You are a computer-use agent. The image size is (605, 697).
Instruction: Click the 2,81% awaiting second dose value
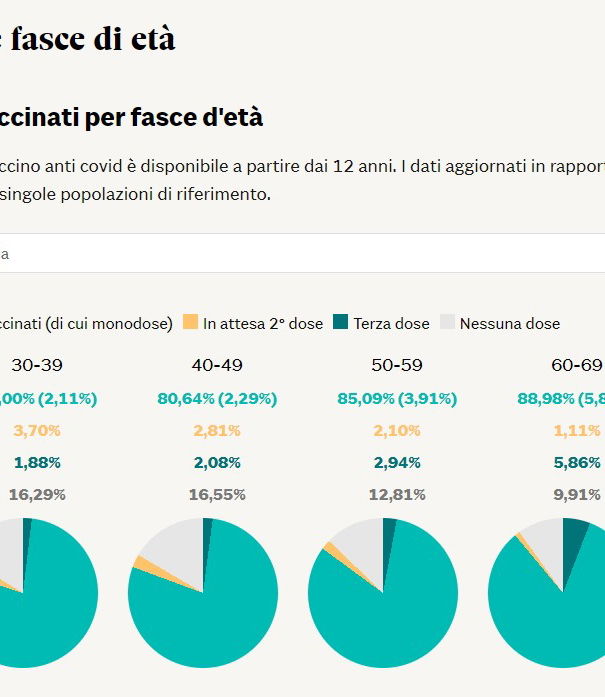pyautogui.click(x=217, y=431)
